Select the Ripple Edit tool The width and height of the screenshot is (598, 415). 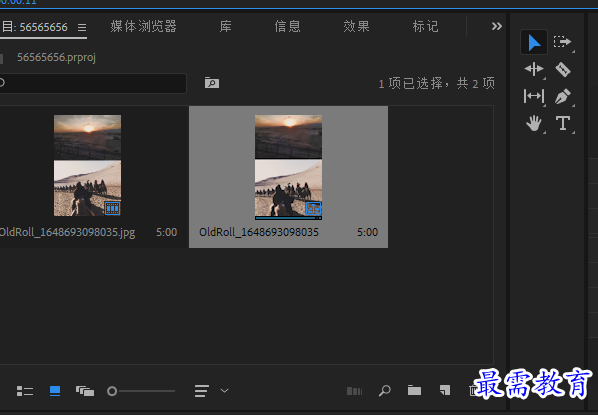(x=534, y=69)
